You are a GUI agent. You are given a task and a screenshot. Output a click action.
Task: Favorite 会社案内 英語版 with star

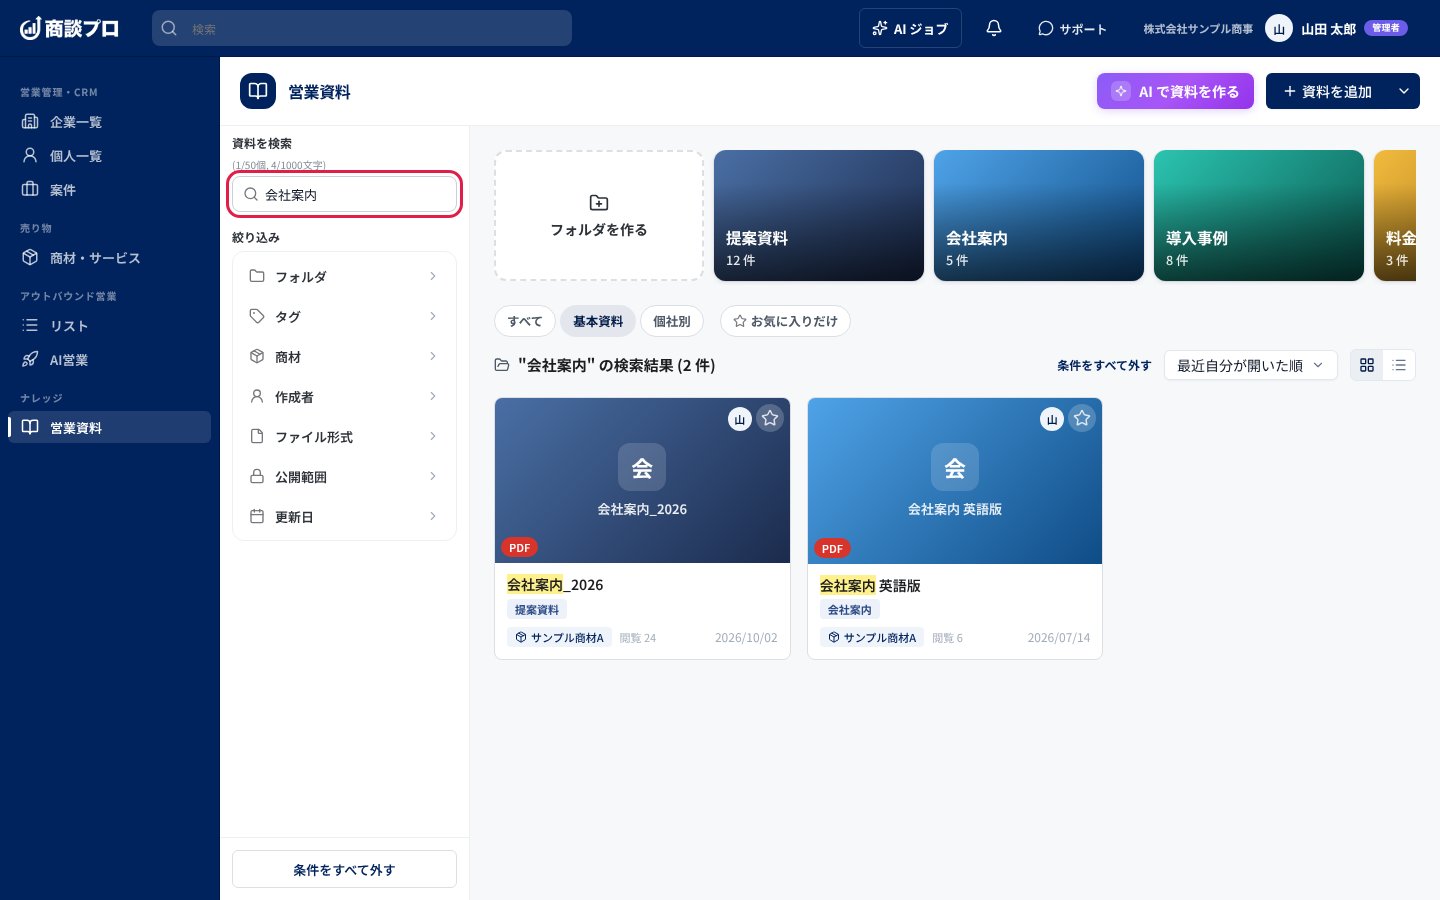click(x=1082, y=418)
